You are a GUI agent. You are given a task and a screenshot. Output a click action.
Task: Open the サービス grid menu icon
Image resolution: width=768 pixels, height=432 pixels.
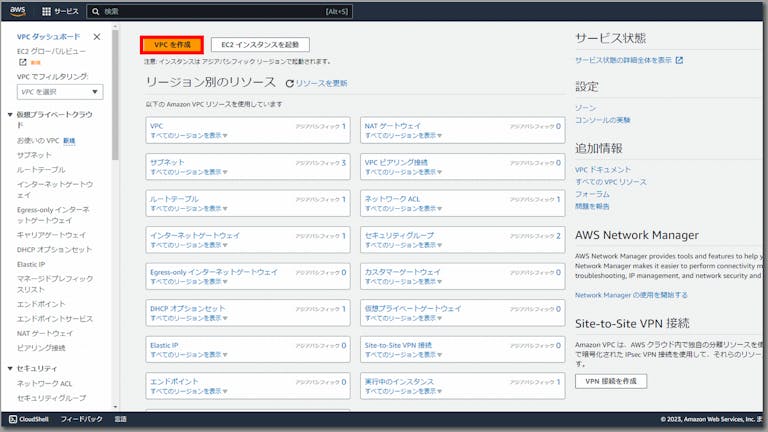pos(46,11)
